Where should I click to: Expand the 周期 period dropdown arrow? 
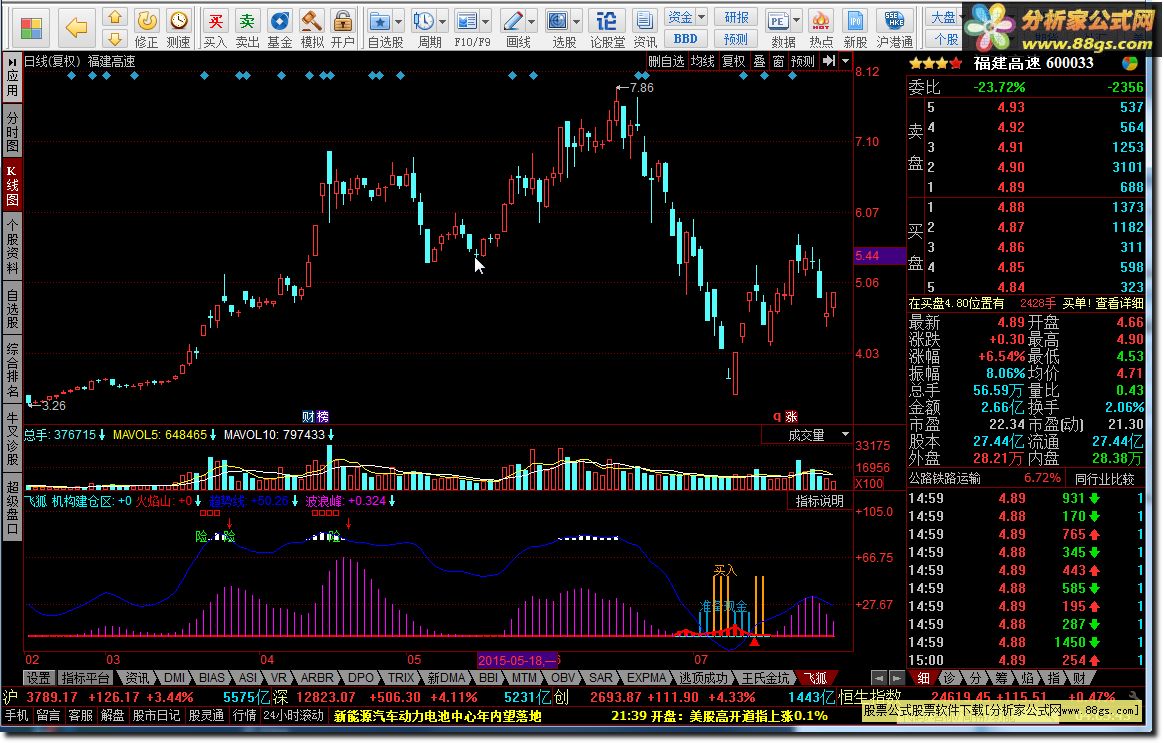point(443,21)
